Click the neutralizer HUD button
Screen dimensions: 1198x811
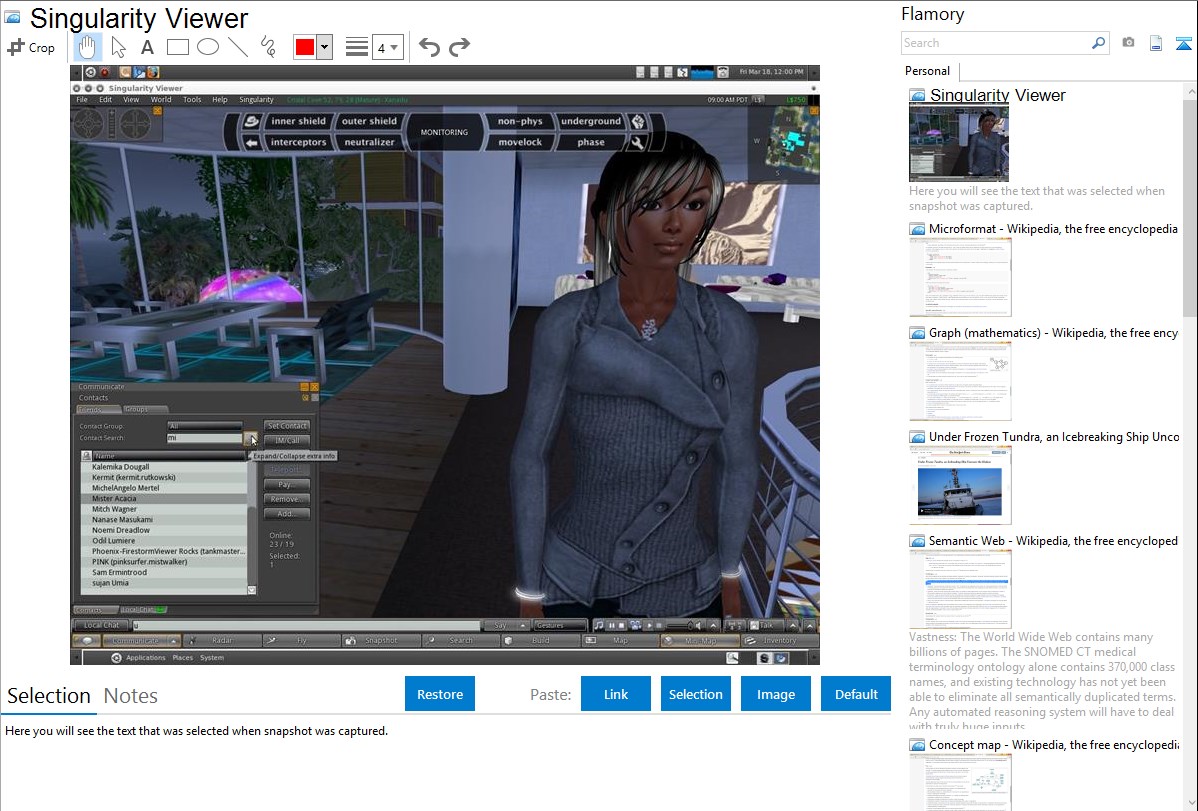coord(369,142)
